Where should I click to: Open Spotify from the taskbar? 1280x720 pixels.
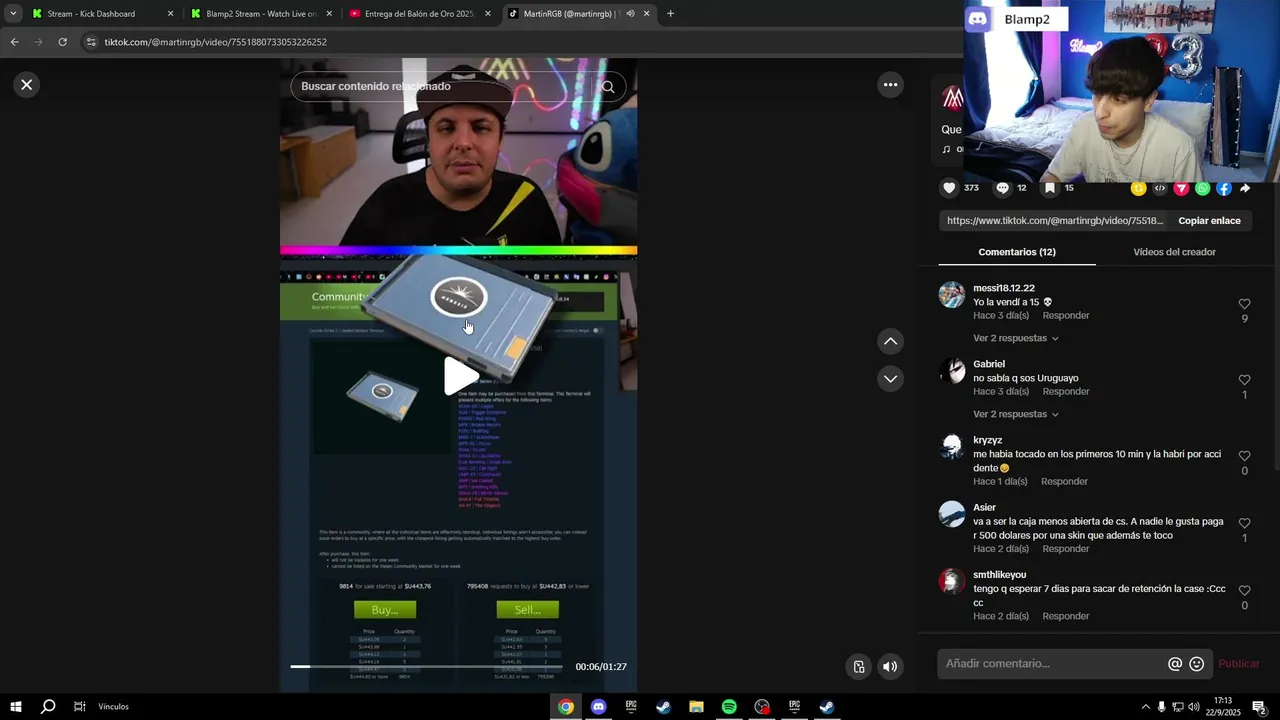coord(729,707)
